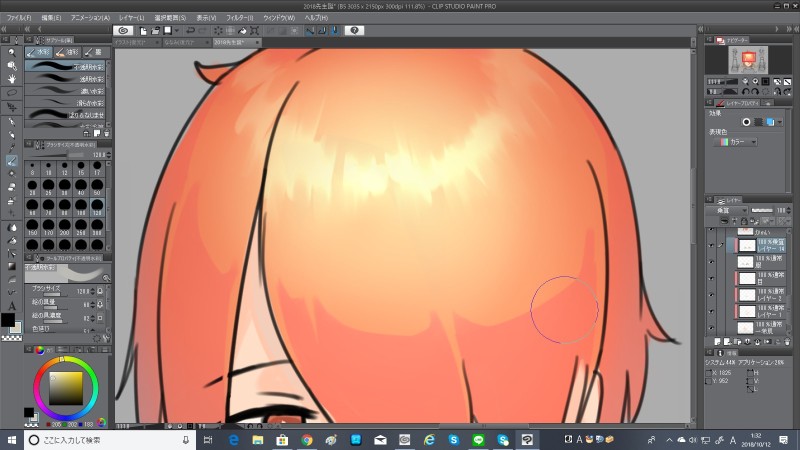Viewport: 800px width, 450px height.
Task: Toggle brush size pressure setting button
Action: coord(100,291)
